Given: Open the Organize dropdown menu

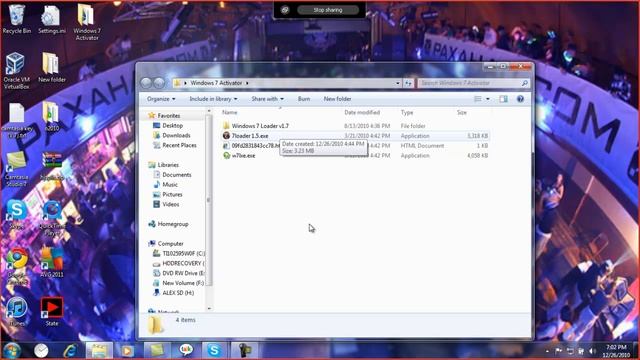Looking at the screenshot, I should click(x=161, y=99).
